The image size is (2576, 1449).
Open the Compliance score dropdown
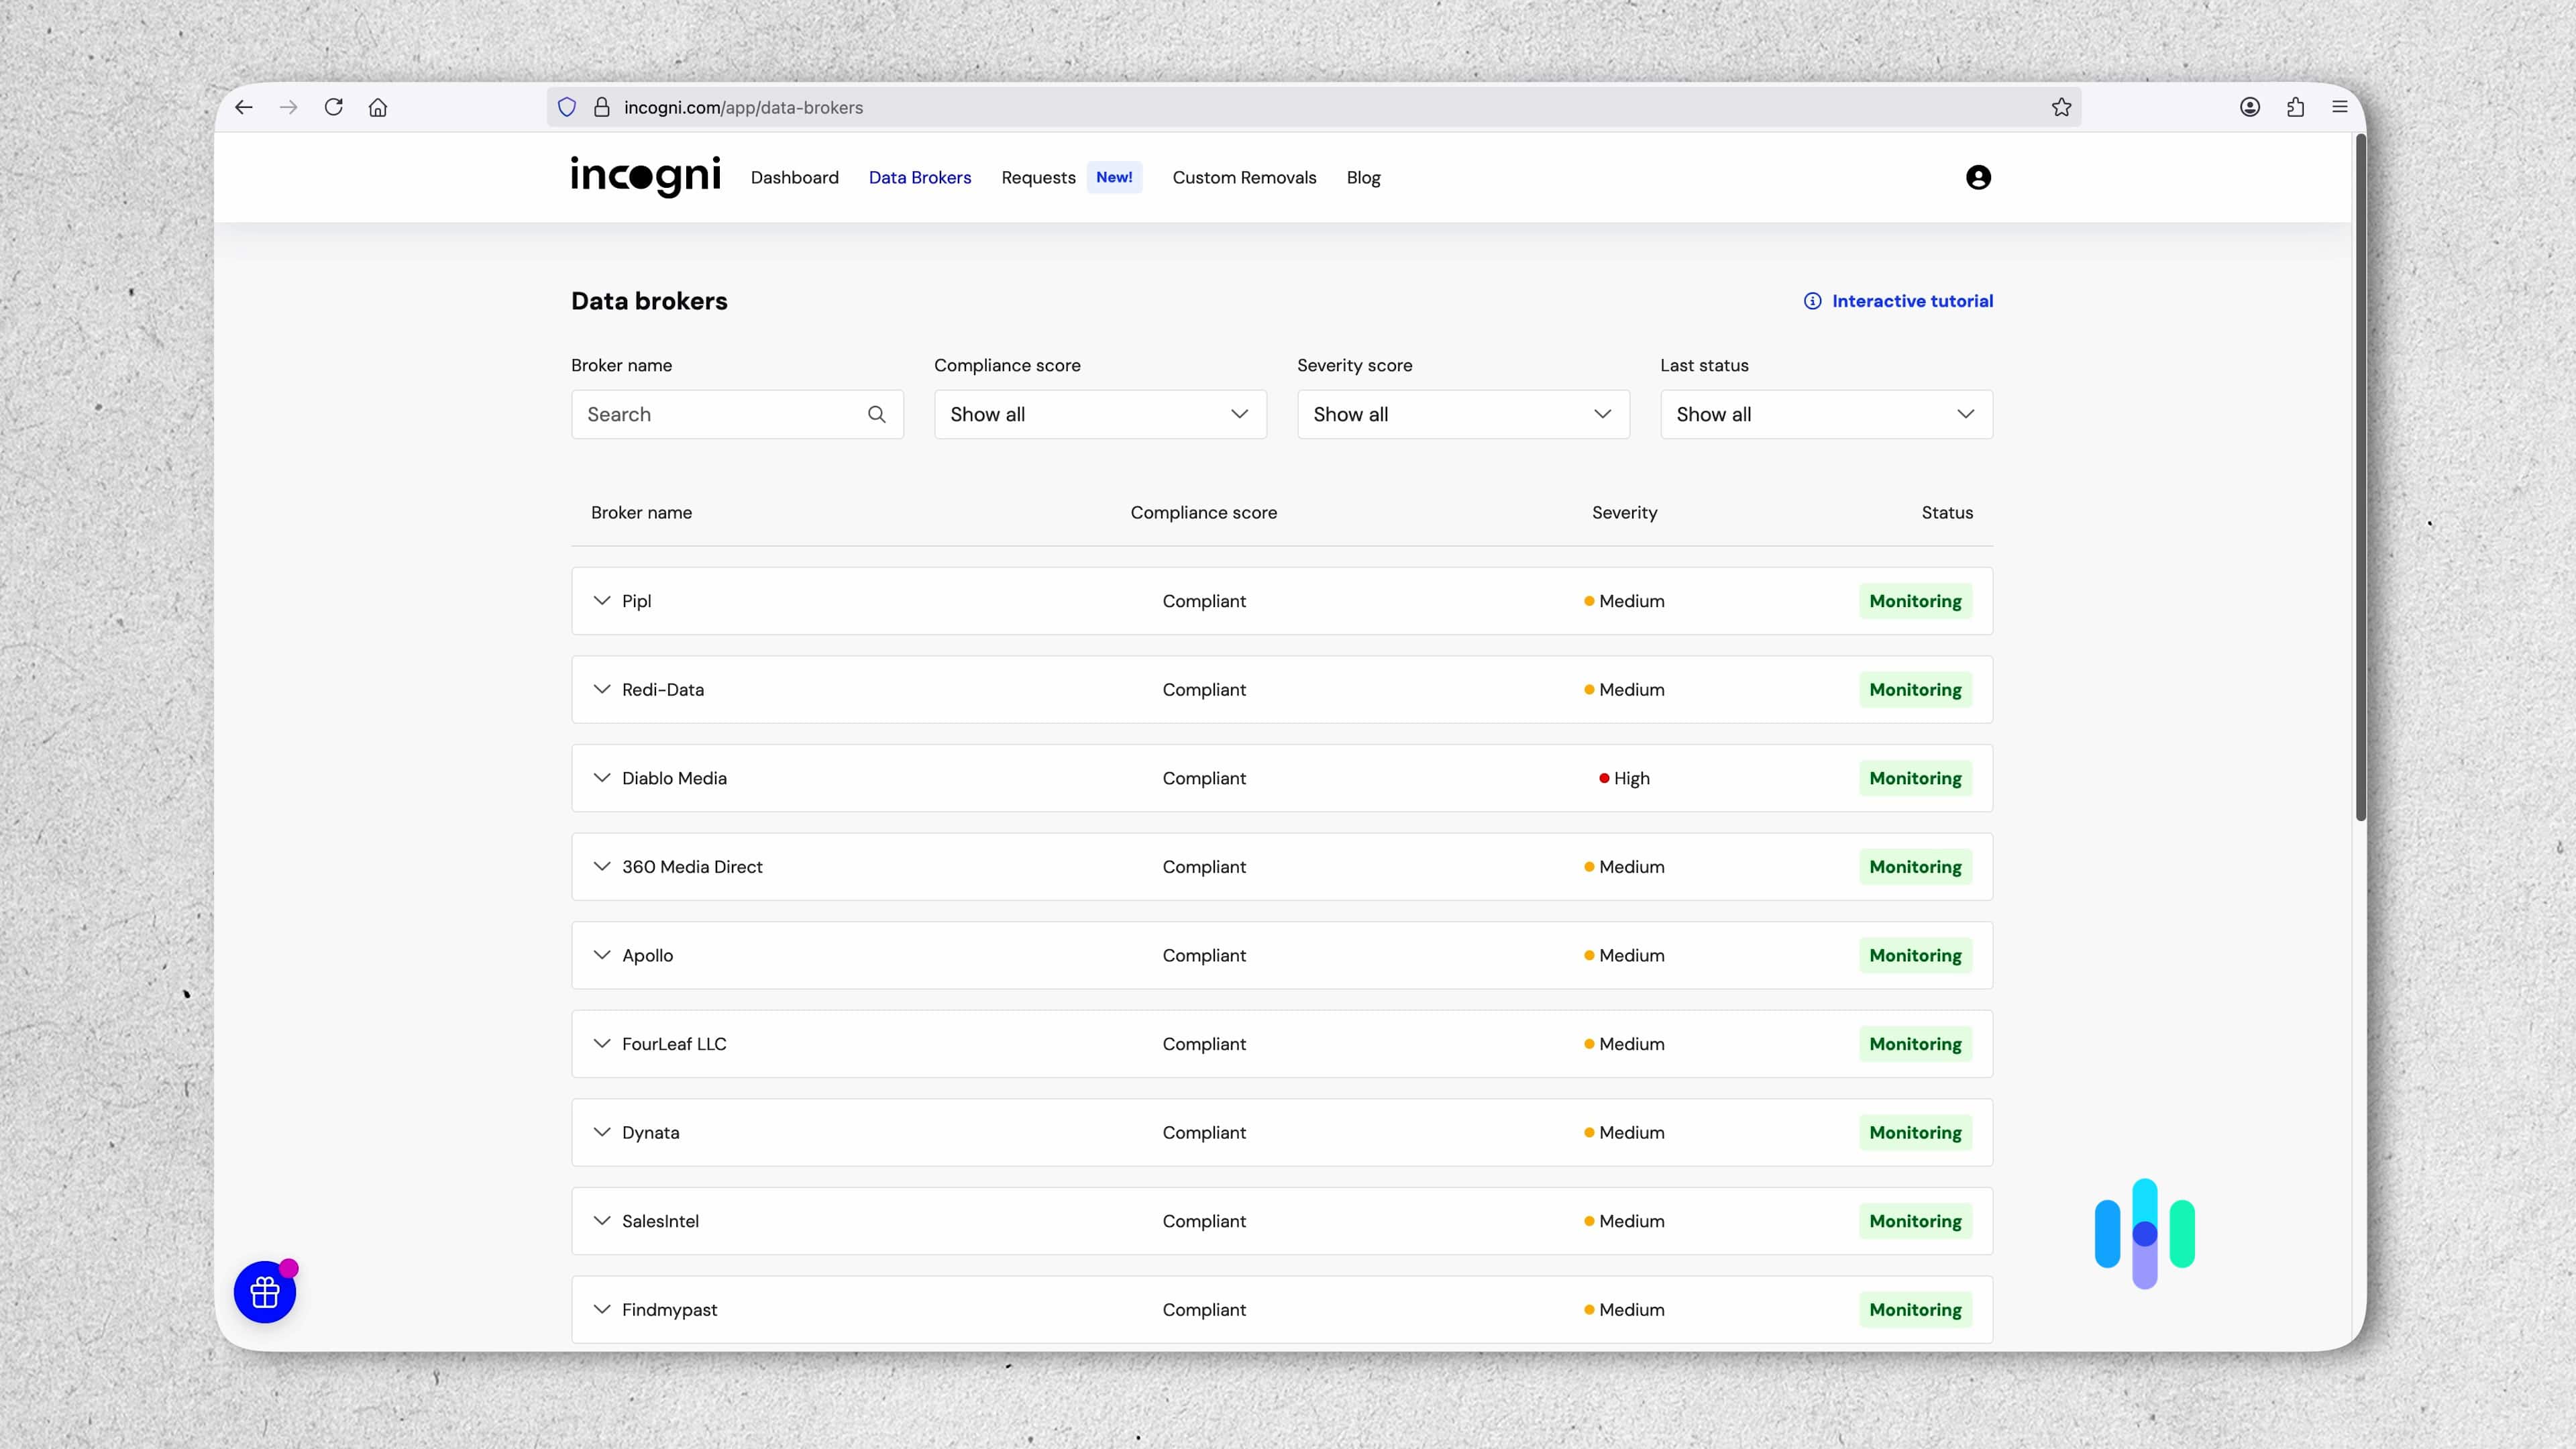coord(1099,414)
